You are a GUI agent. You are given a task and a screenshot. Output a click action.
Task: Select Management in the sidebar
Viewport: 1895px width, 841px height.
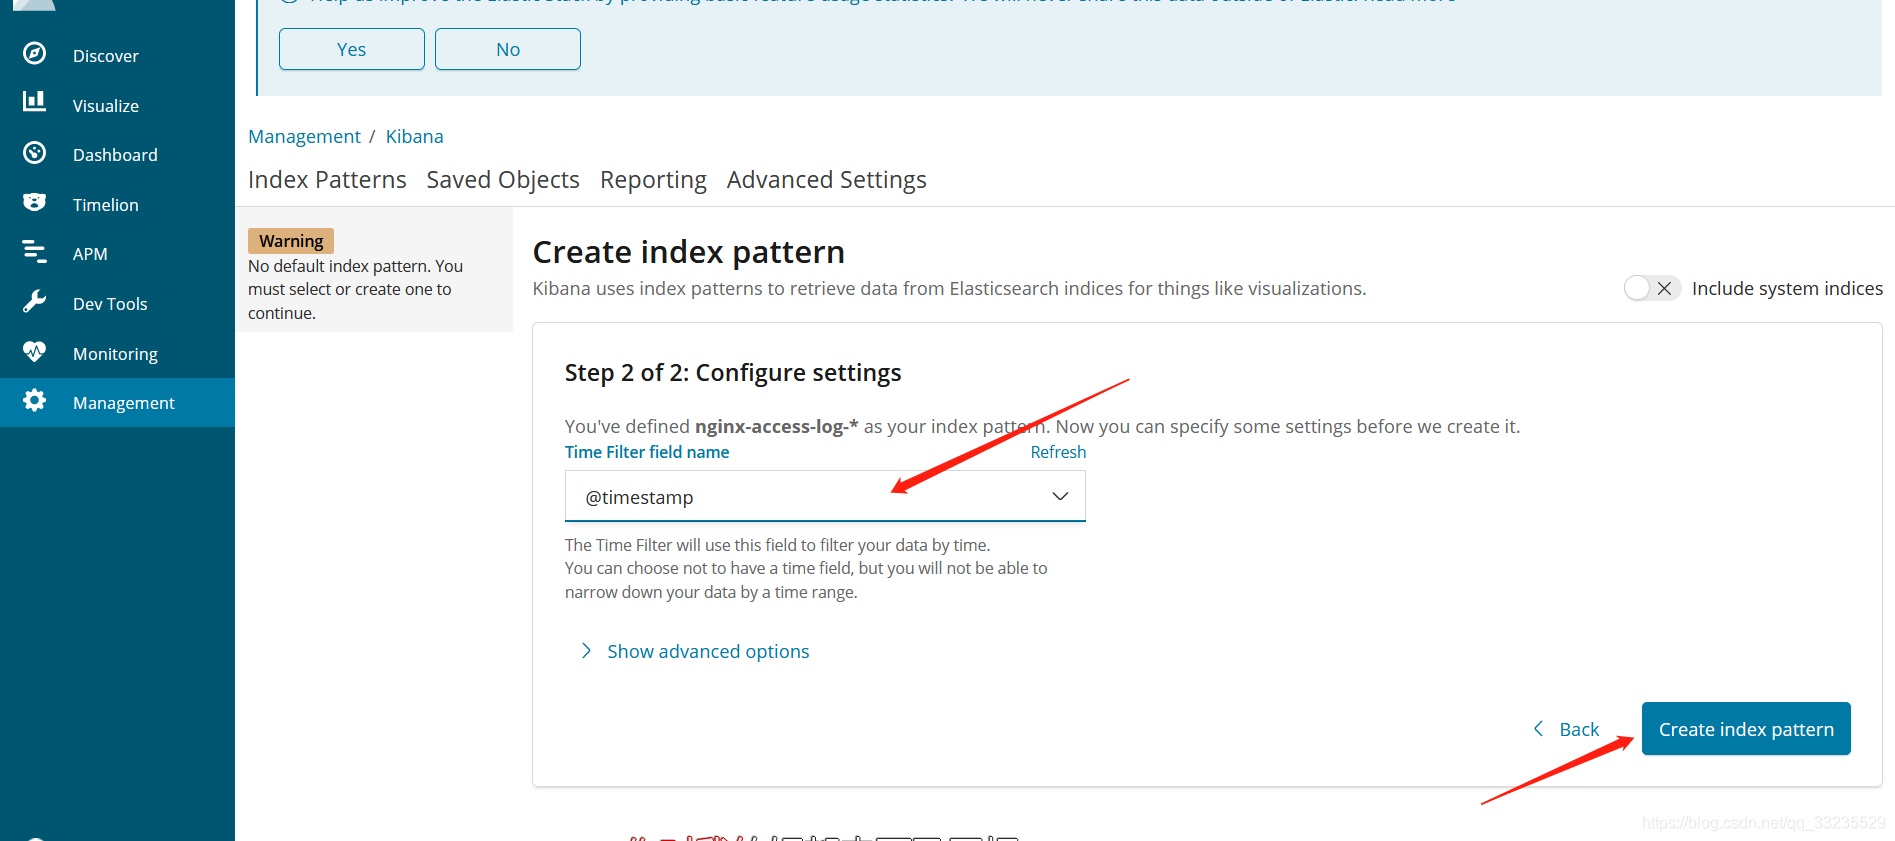117,402
